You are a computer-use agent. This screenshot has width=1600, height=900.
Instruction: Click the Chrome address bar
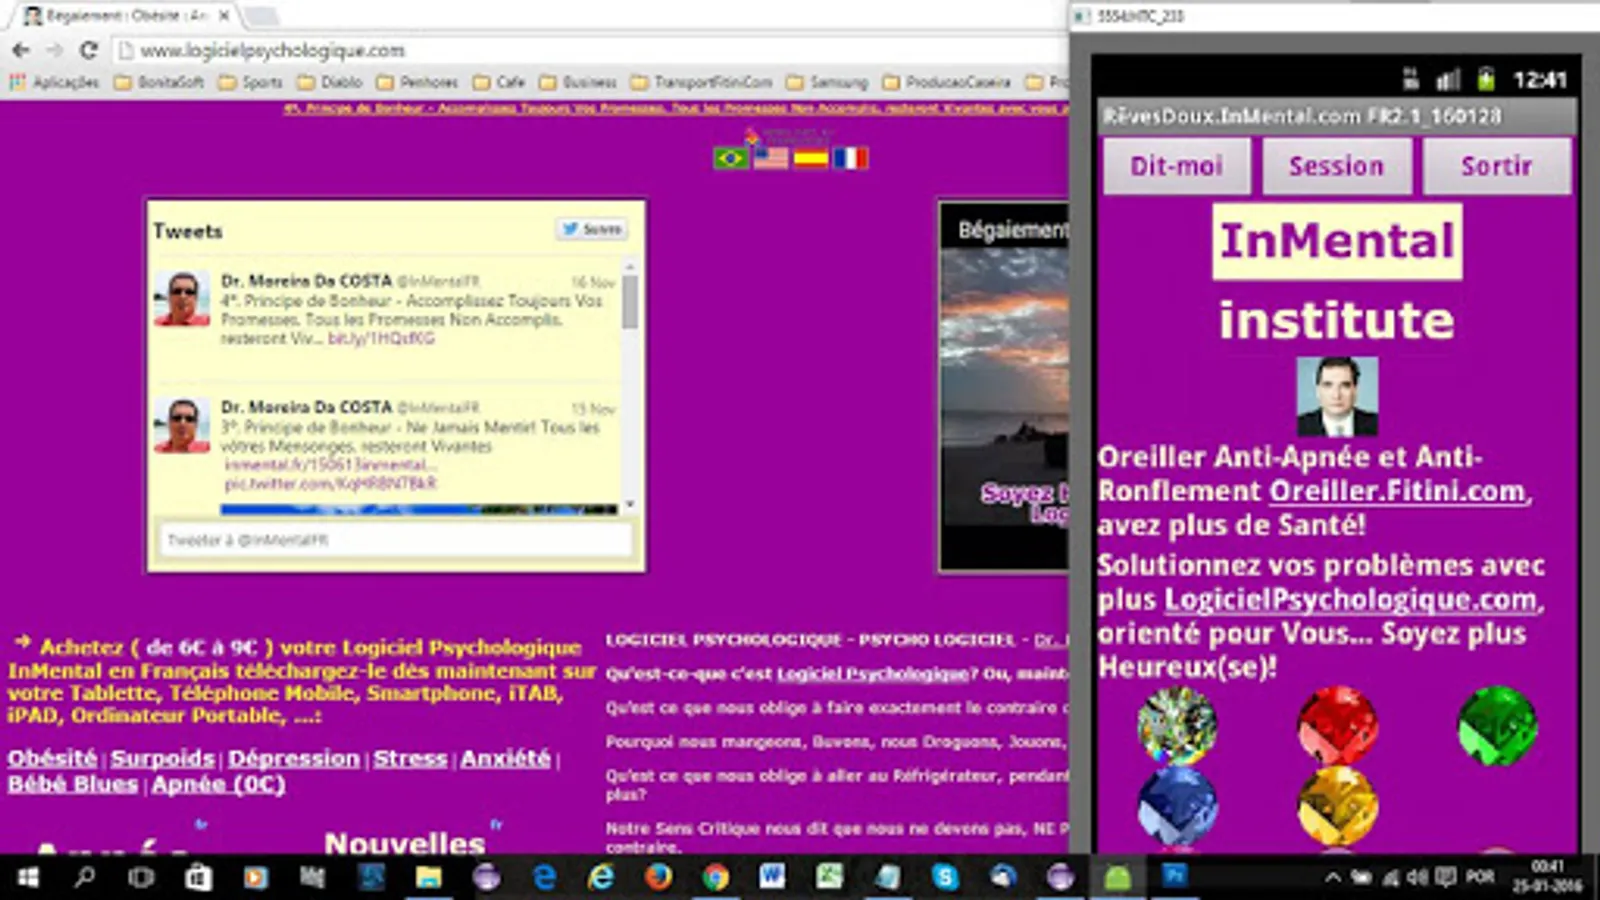590,50
